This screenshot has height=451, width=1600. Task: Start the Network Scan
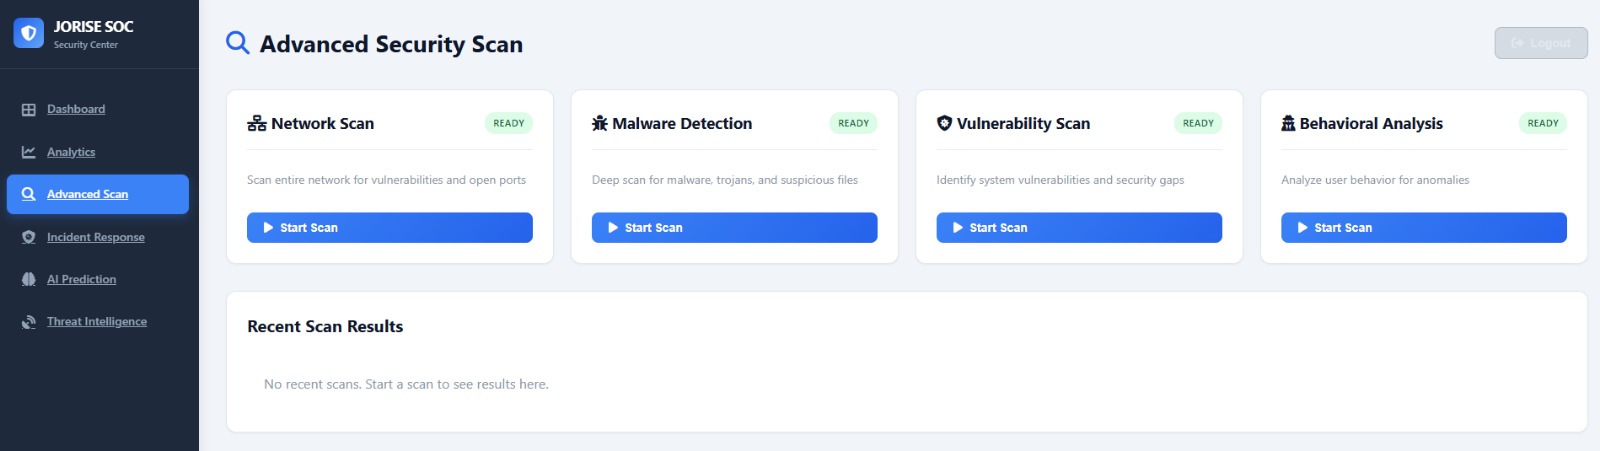[389, 228]
